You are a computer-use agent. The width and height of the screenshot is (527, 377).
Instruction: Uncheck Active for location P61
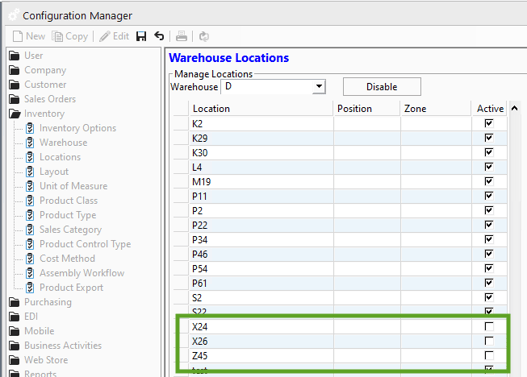pyautogui.click(x=489, y=283)
